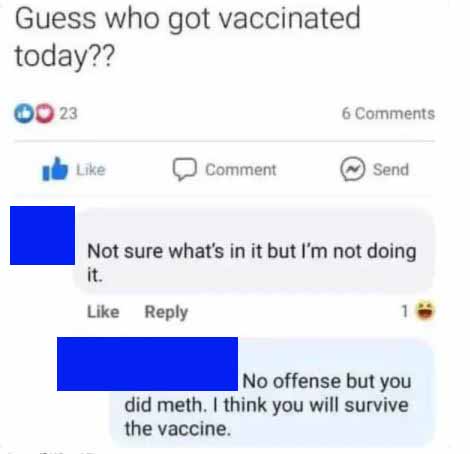
Task: View the 23 reactions count
Action: point(68,113)
